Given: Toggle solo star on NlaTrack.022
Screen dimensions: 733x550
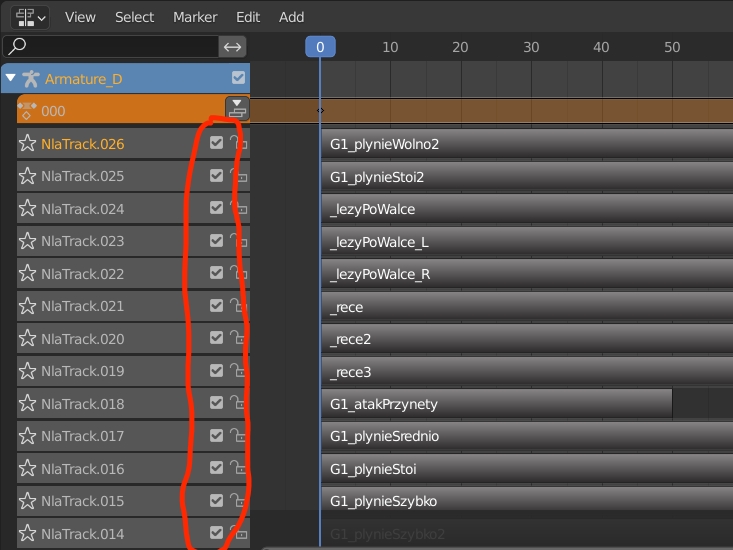Looking at the screenshot, I should point(28,273).
